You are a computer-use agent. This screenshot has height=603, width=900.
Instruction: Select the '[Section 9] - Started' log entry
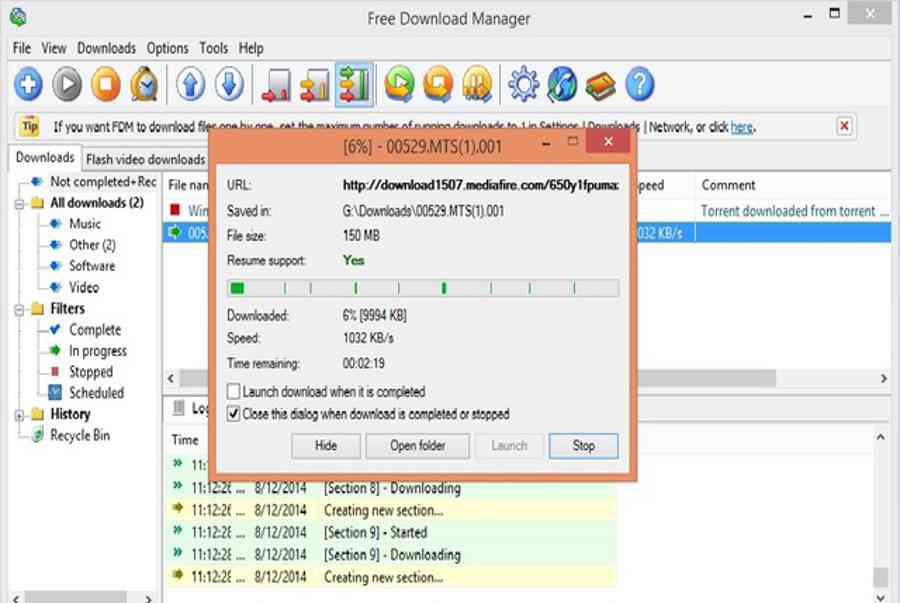click(x=375, y=532)
